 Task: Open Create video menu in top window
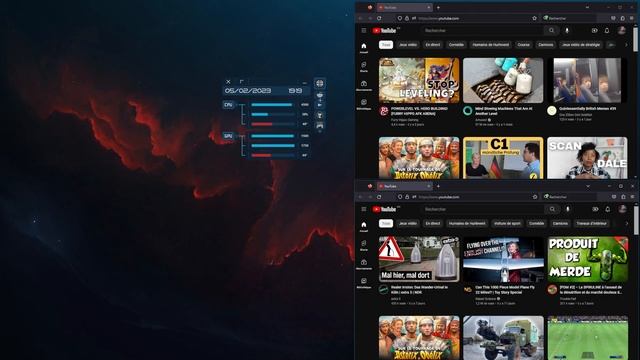click(x=594, y=31)
